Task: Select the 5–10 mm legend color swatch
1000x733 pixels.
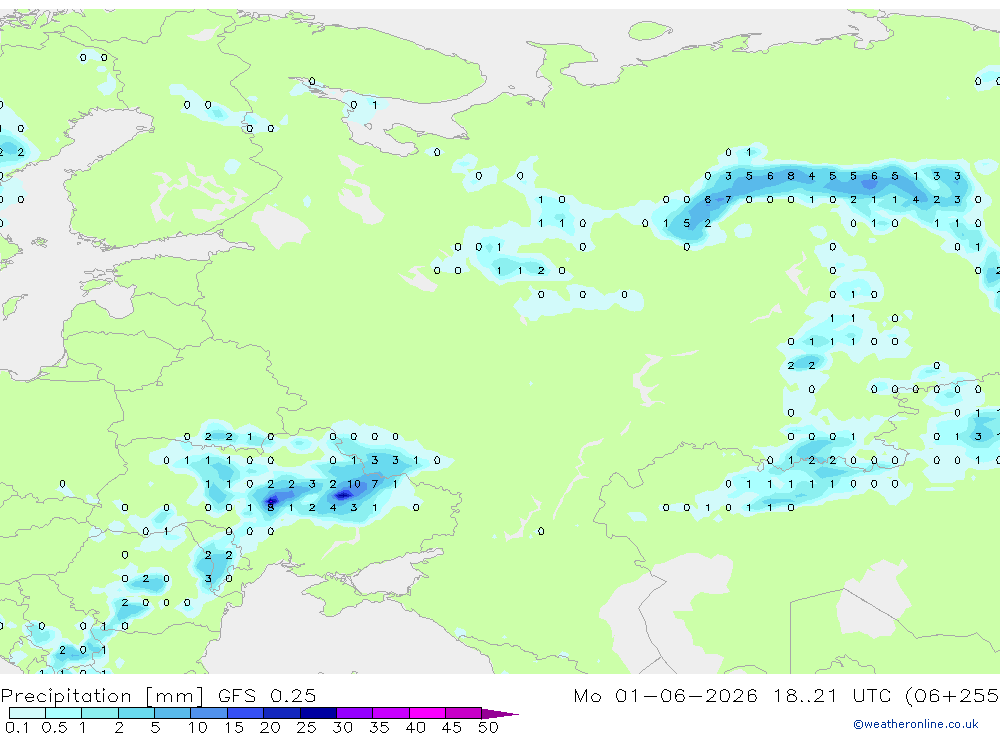Action: [172, 713]
